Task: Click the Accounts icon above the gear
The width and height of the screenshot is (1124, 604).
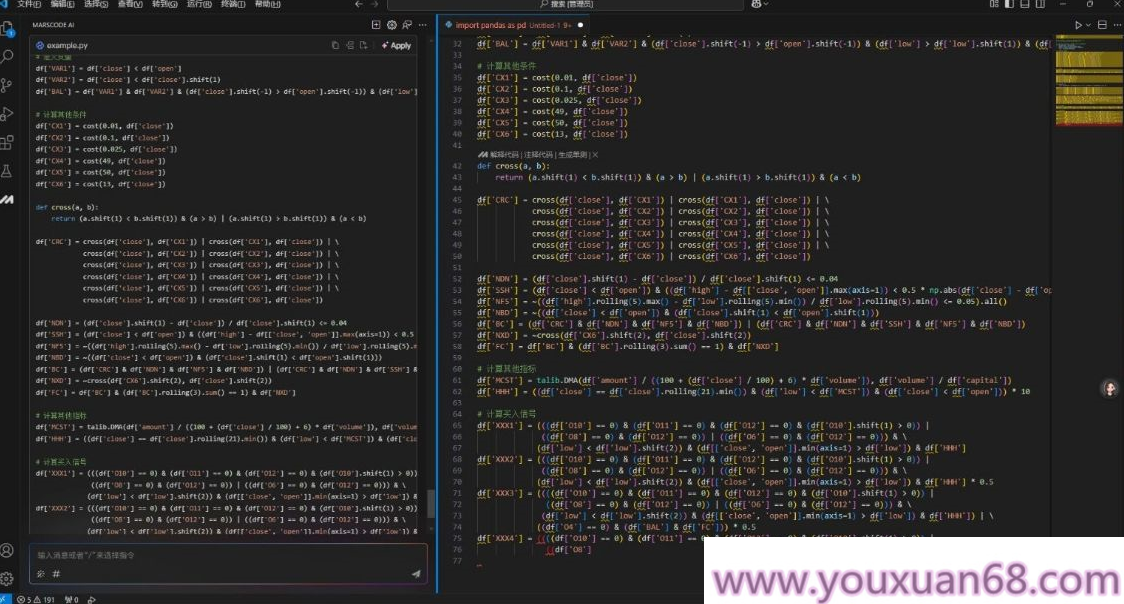Action: coord(7,552)
